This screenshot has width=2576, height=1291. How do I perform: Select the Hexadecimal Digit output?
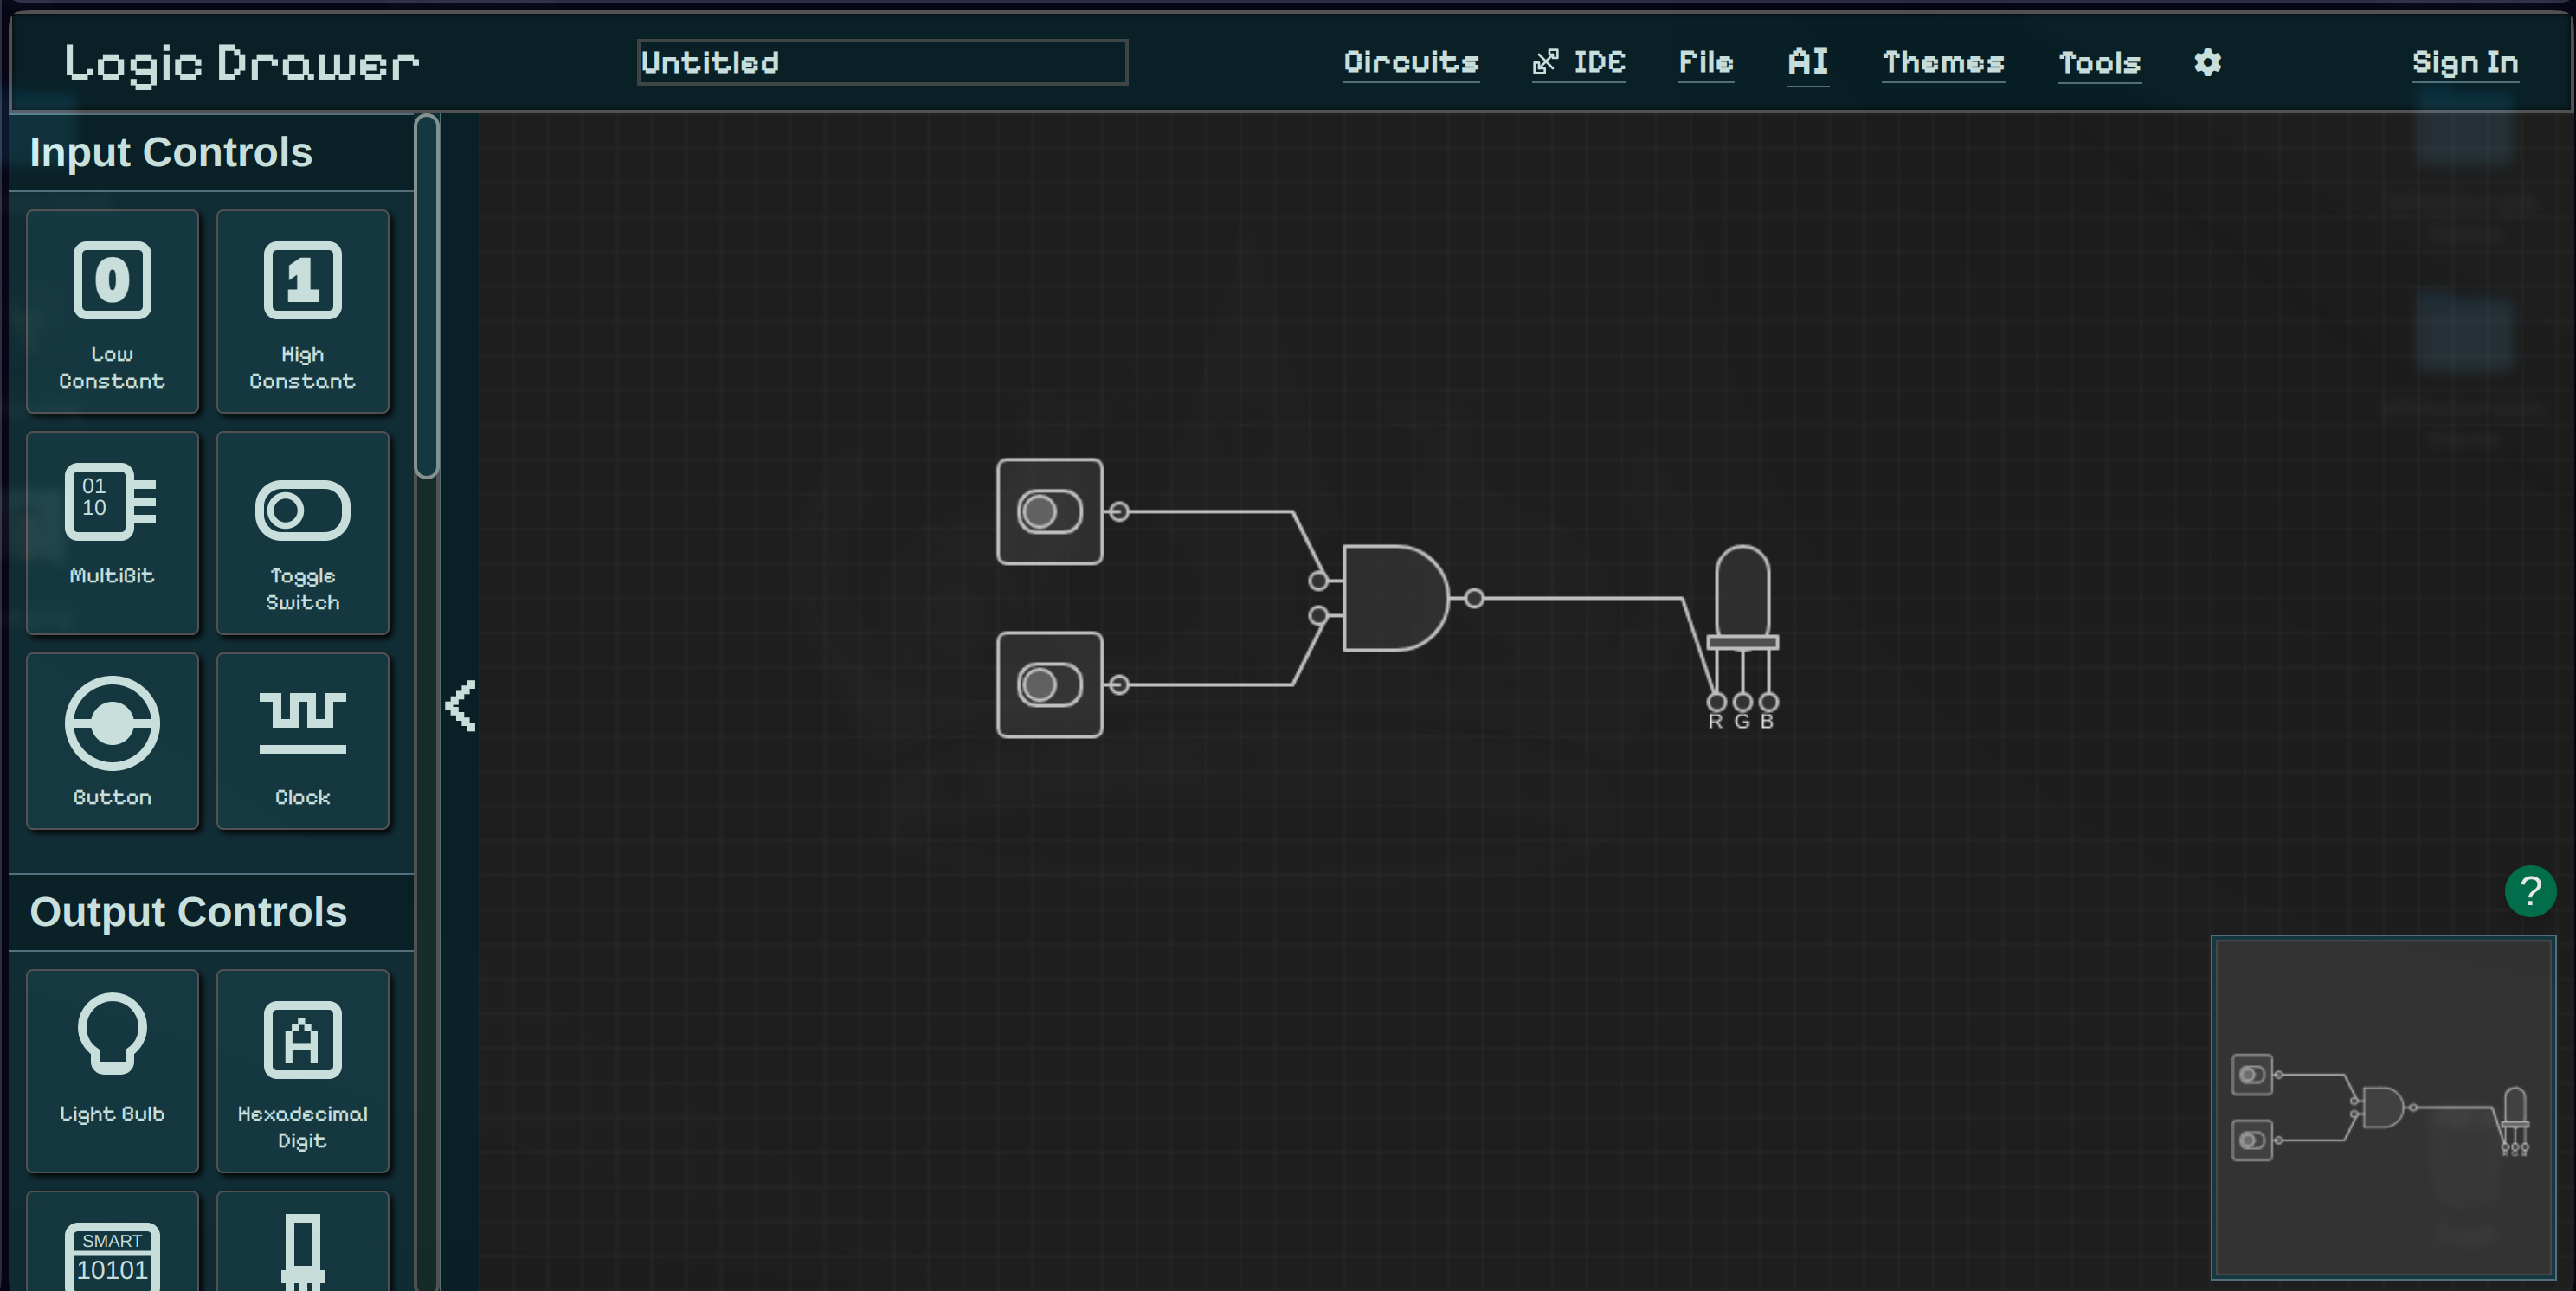point(302,1071)
